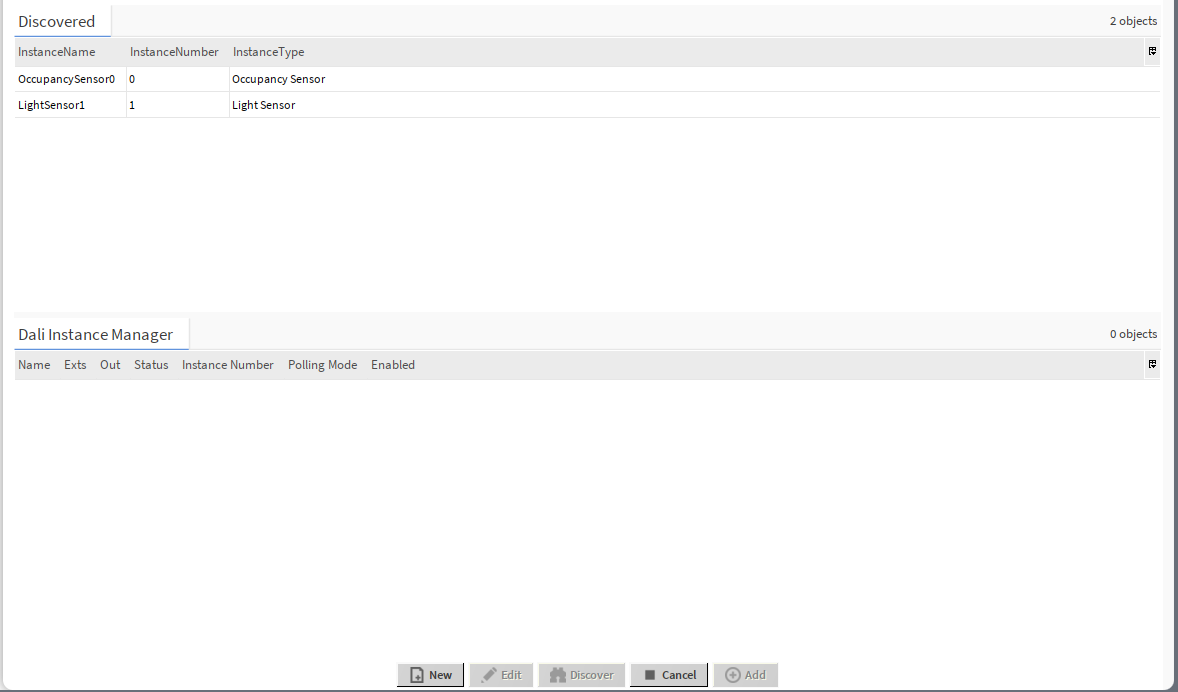Sort by Exts column header
The width and height of the screenshot is (1178, 692).
coord(75,365)
